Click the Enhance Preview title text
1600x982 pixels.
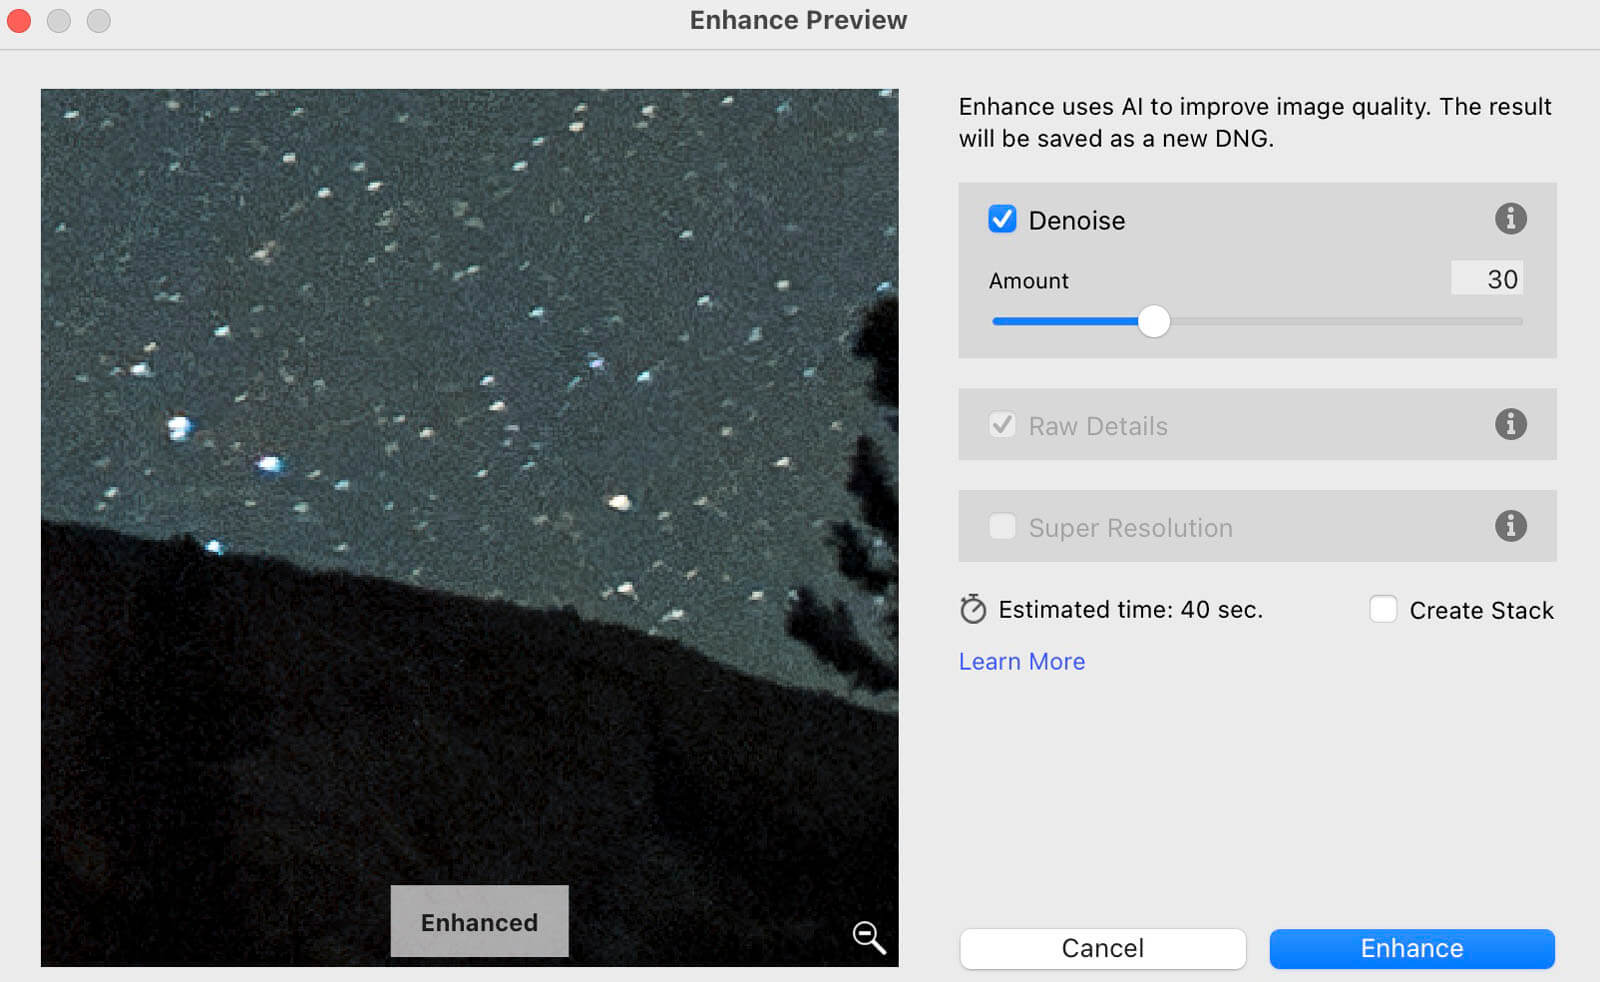pyautogui.click(x=798, y=20)
